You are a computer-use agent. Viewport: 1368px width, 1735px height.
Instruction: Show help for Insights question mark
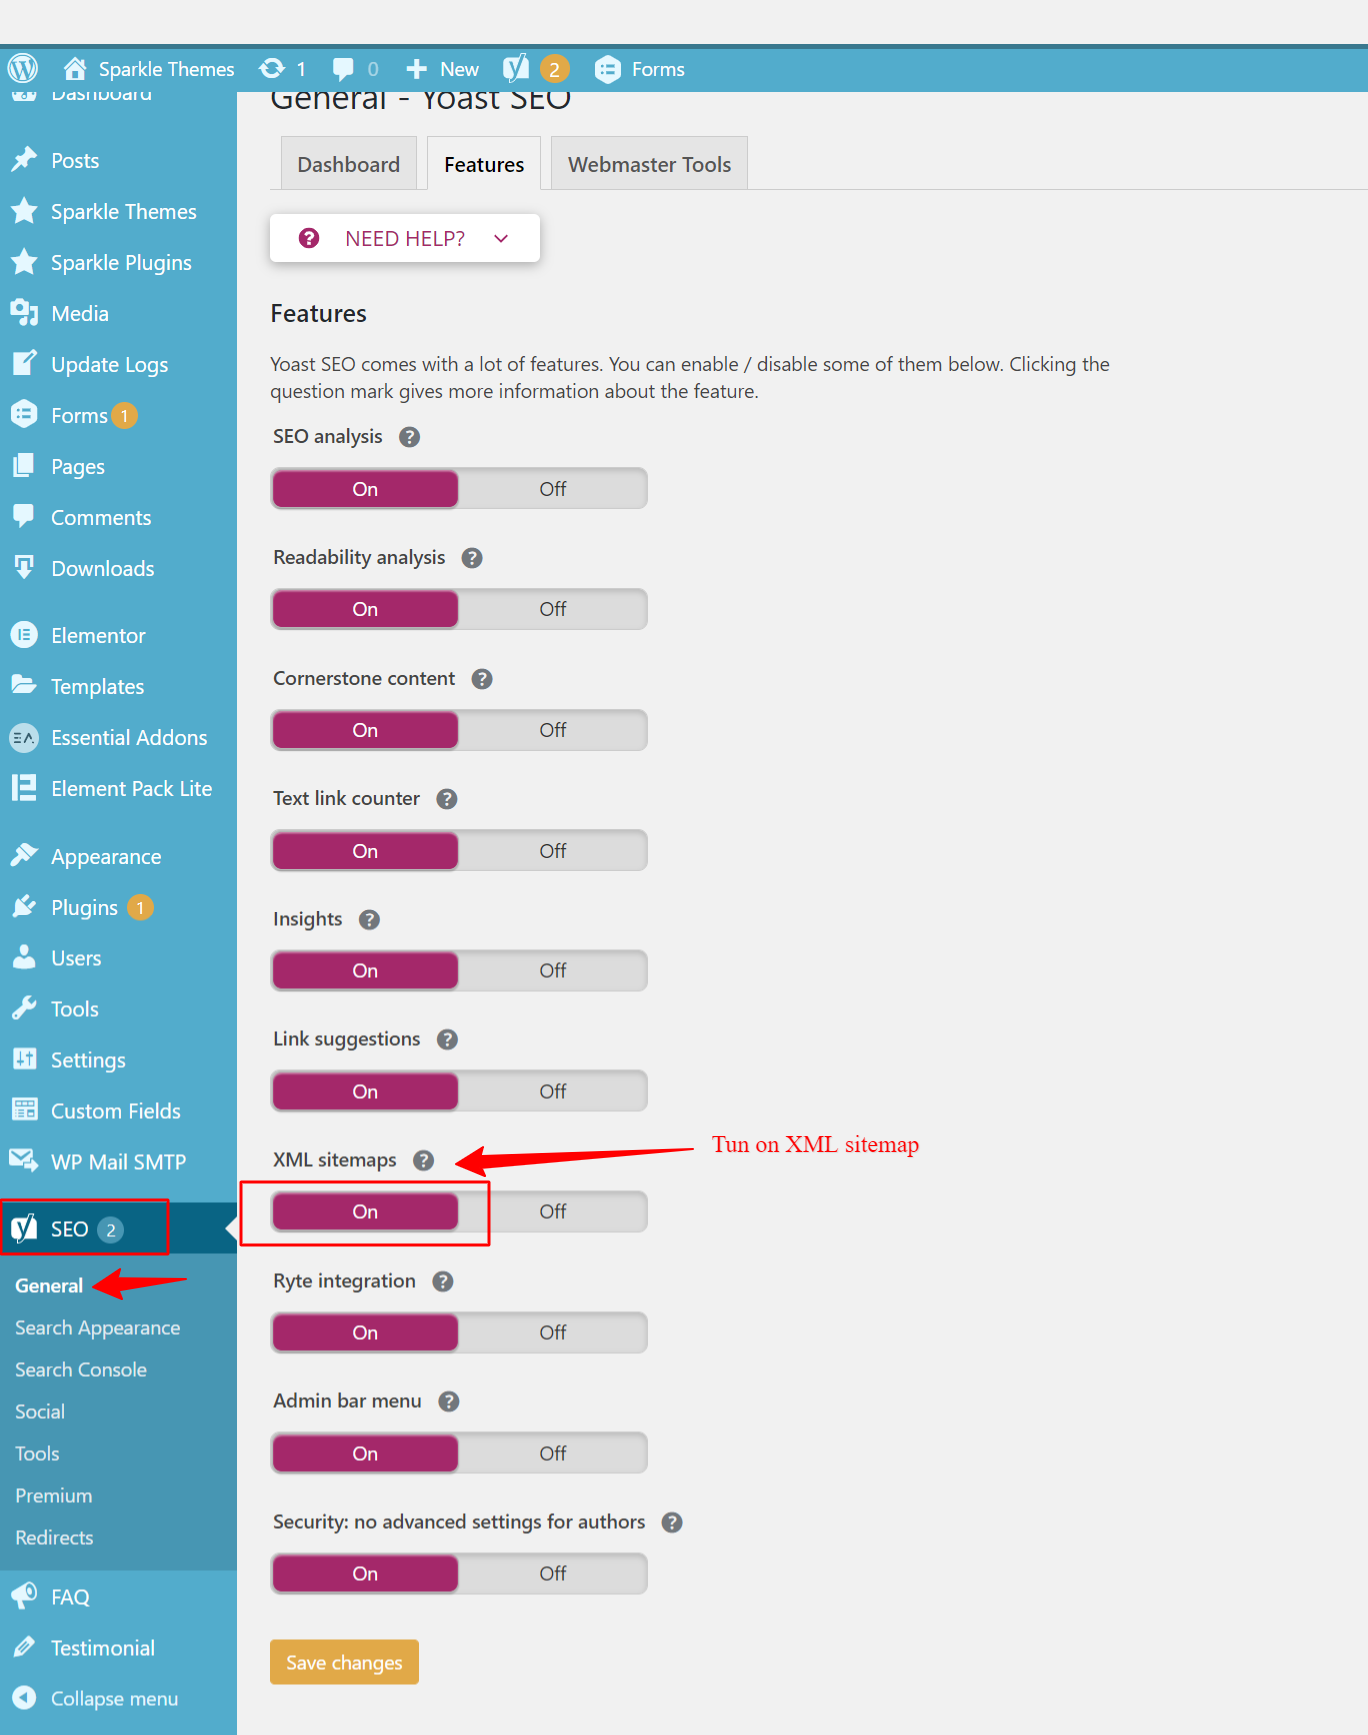369,920
